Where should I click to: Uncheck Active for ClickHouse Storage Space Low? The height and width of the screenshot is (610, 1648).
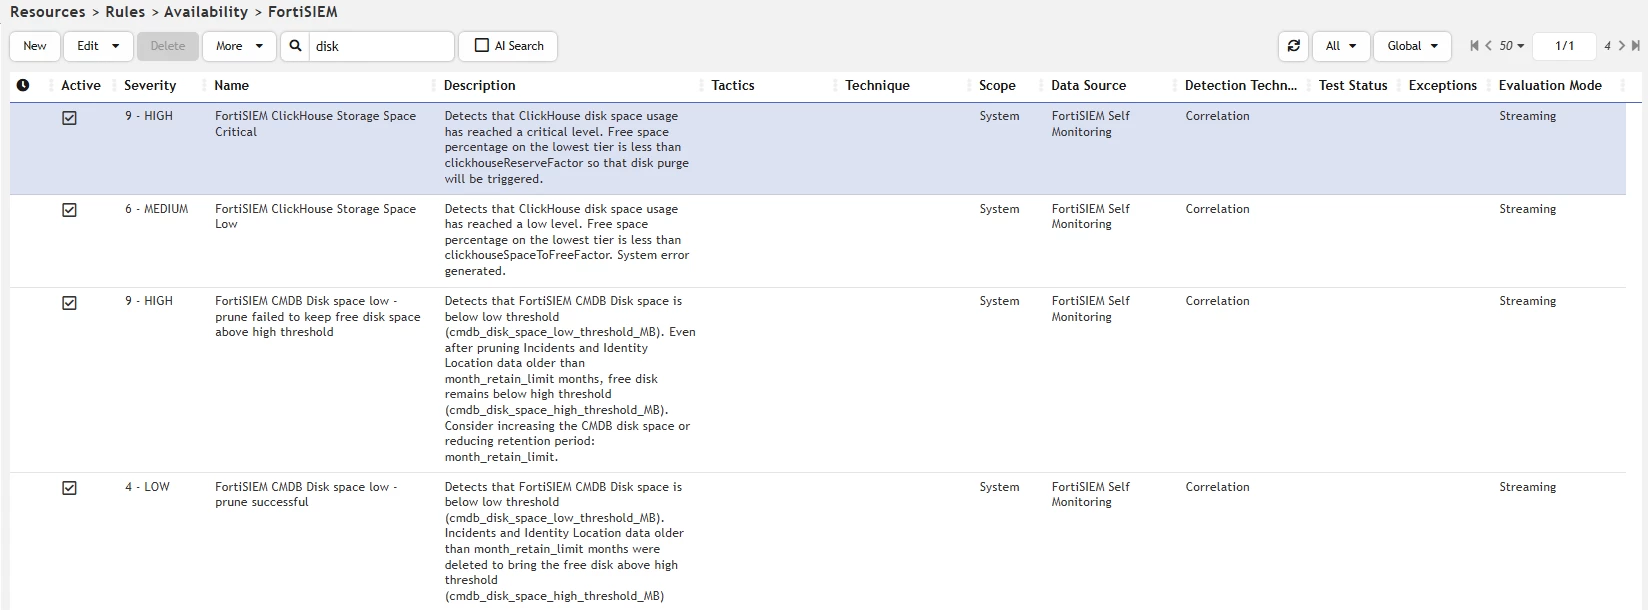point(69,210)
